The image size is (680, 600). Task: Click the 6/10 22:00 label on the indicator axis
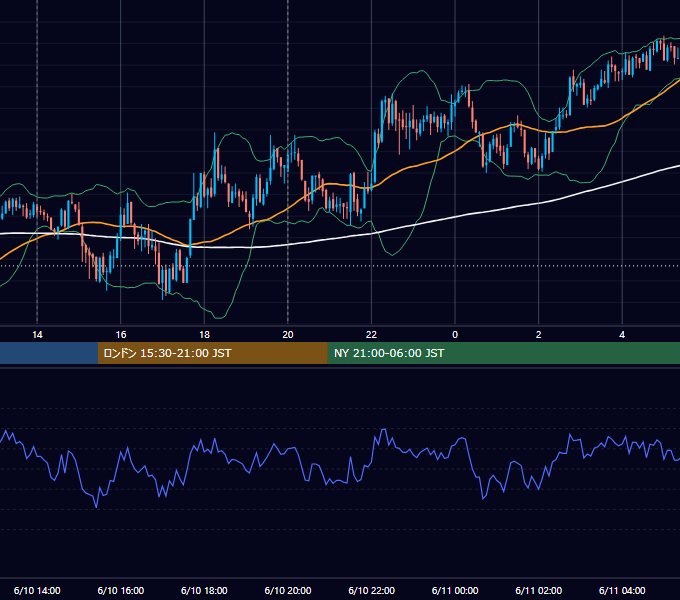pos(372,590)
